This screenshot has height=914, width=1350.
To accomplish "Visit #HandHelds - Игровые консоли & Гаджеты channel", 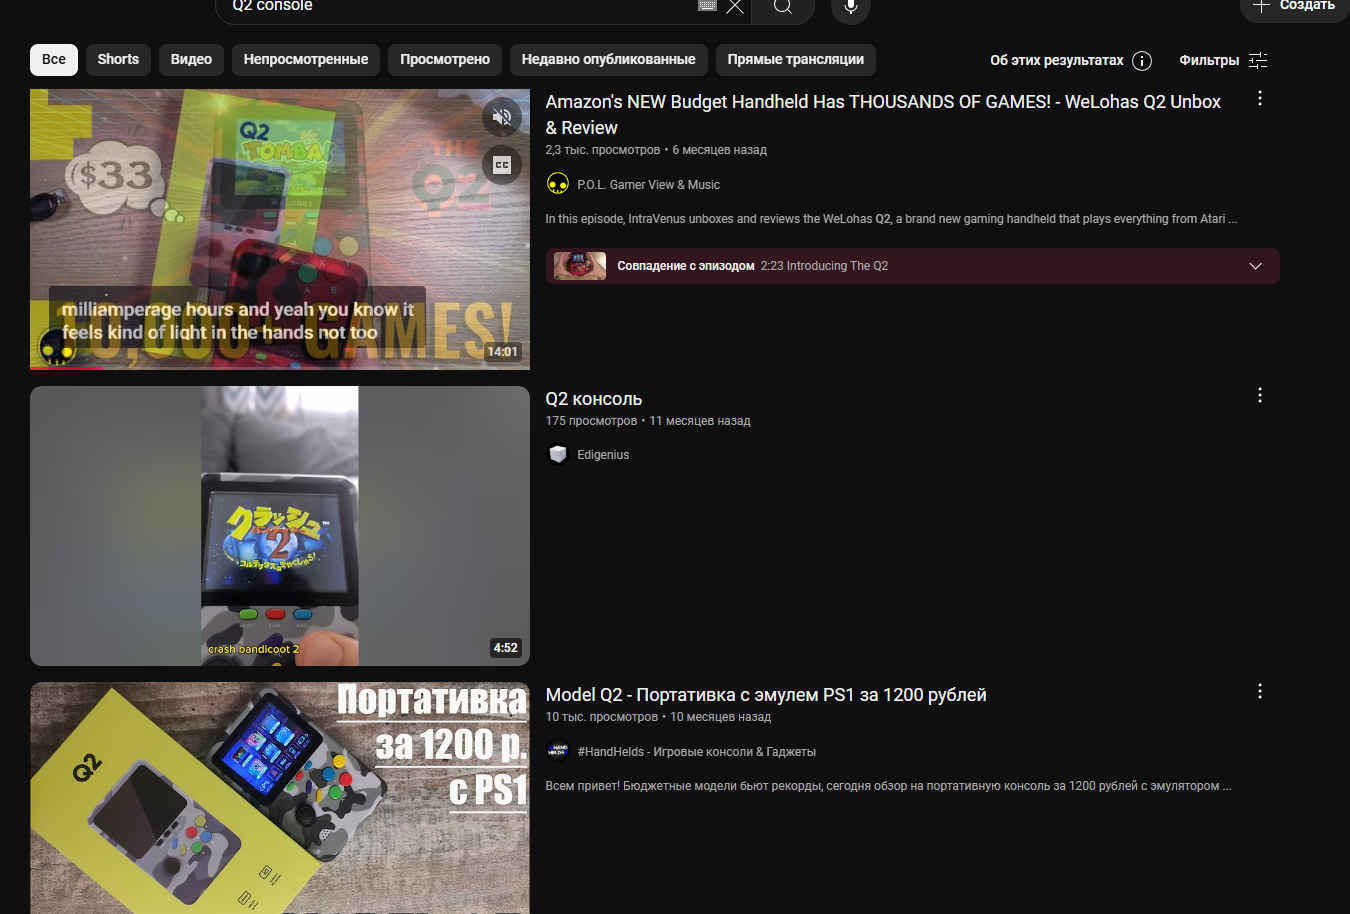I will coord(697,752).
